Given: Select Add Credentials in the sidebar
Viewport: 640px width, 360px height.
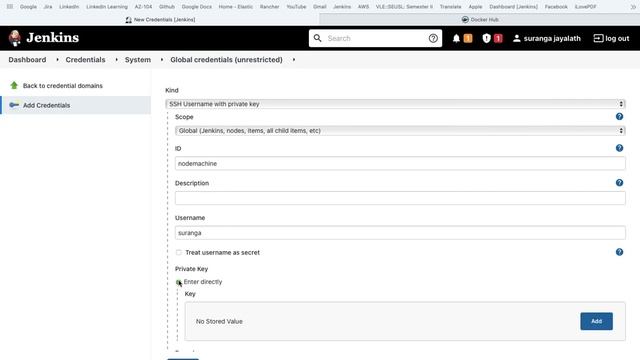Looking at the screenshot, I should click(76, 105).
